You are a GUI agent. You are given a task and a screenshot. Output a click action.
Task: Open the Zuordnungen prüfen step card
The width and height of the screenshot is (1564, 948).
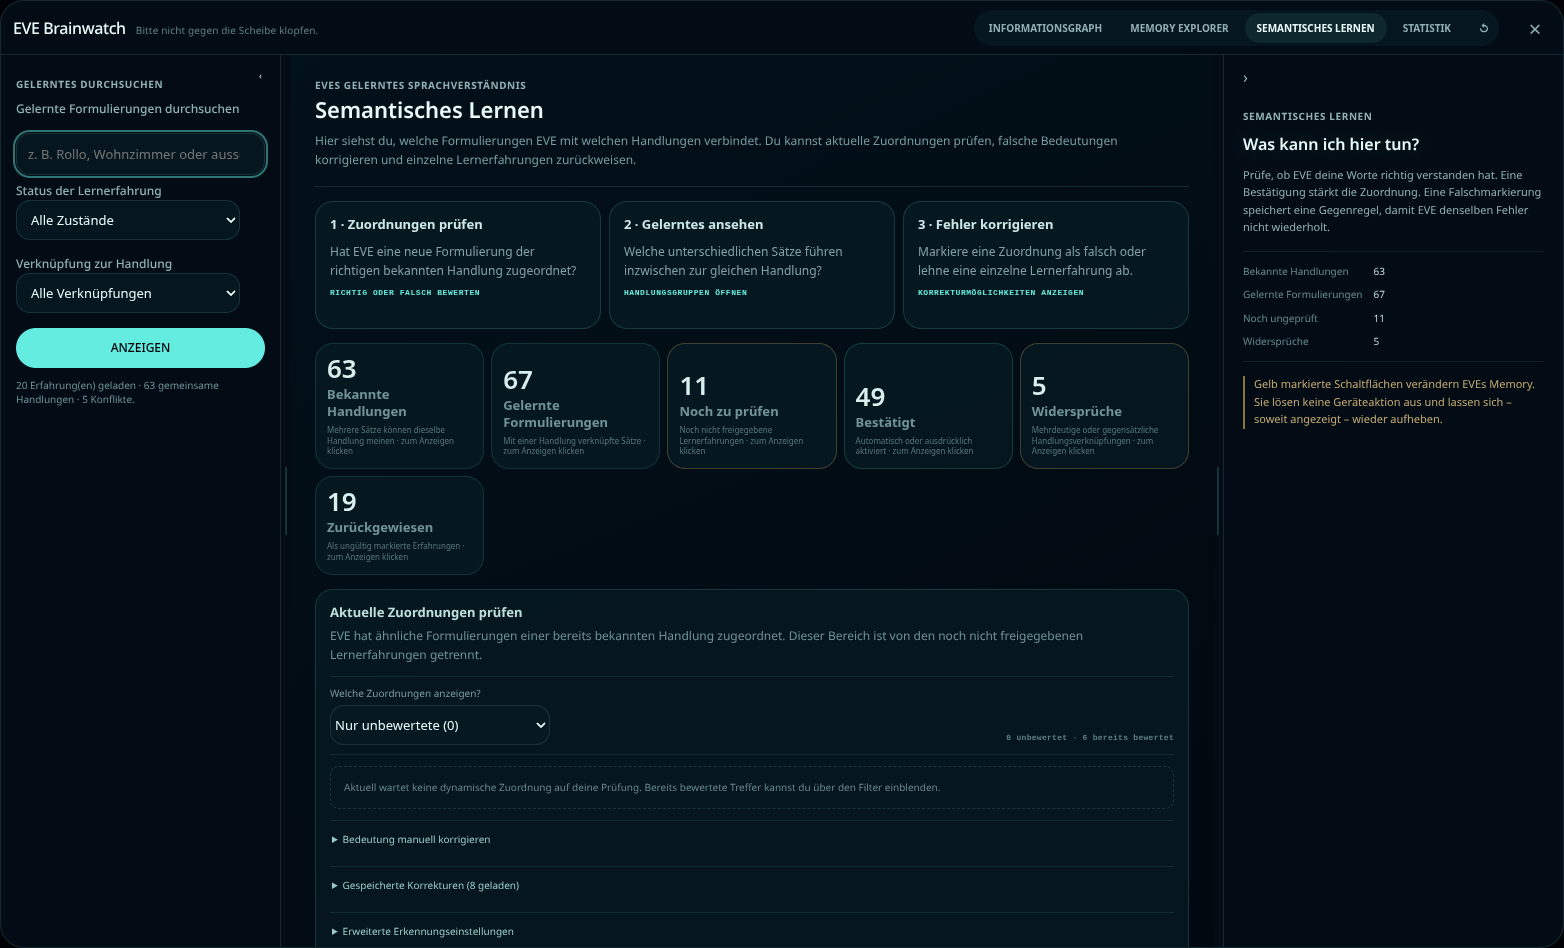tap(458, 265)
